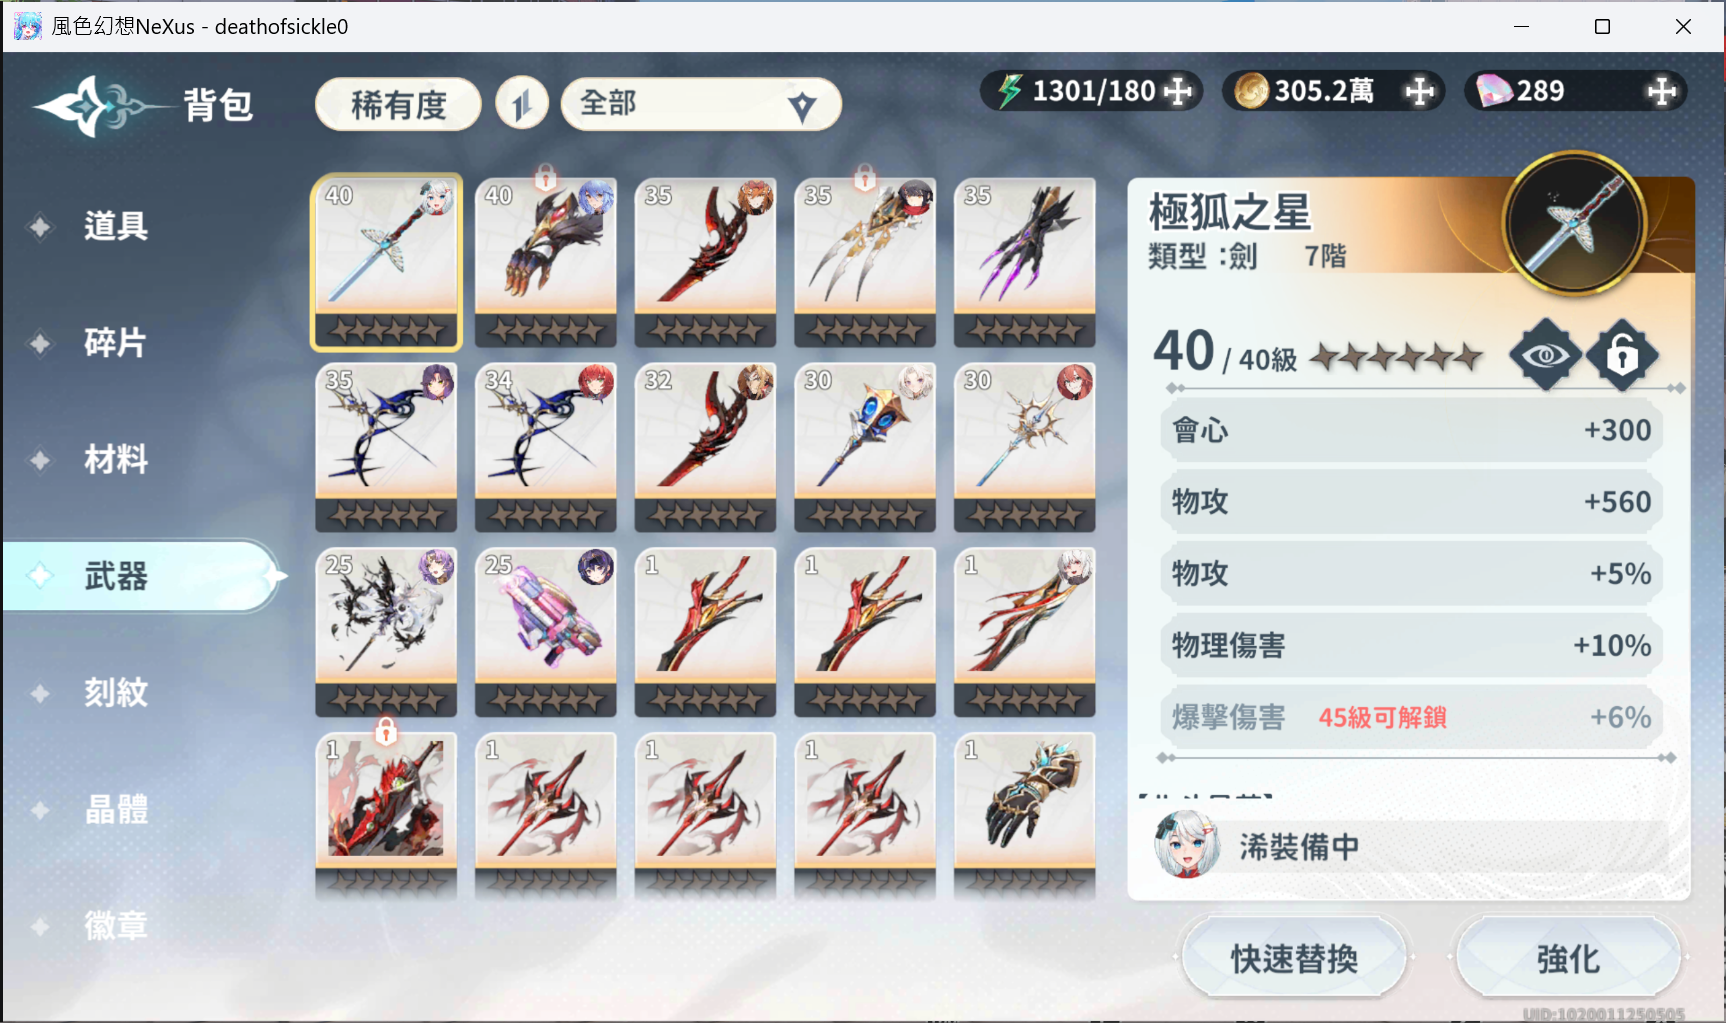The height and width of the screenshot is (1023, 1726).
Task: Select the level 25 pink cannon weapon
Action: (x=546, y=632)
